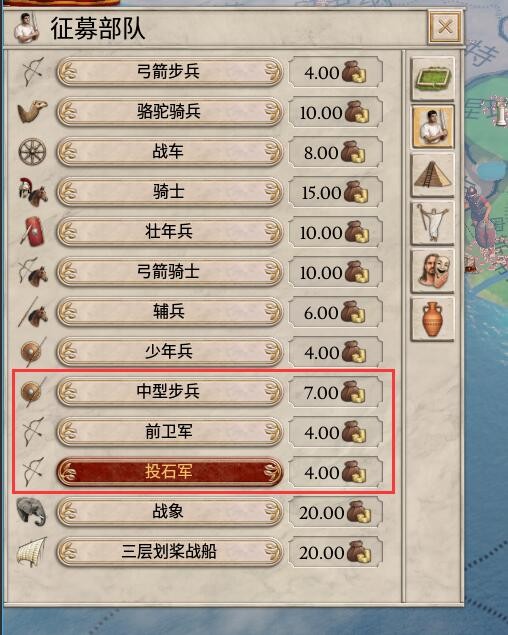Click the chariot wheel unit icon

32,152
